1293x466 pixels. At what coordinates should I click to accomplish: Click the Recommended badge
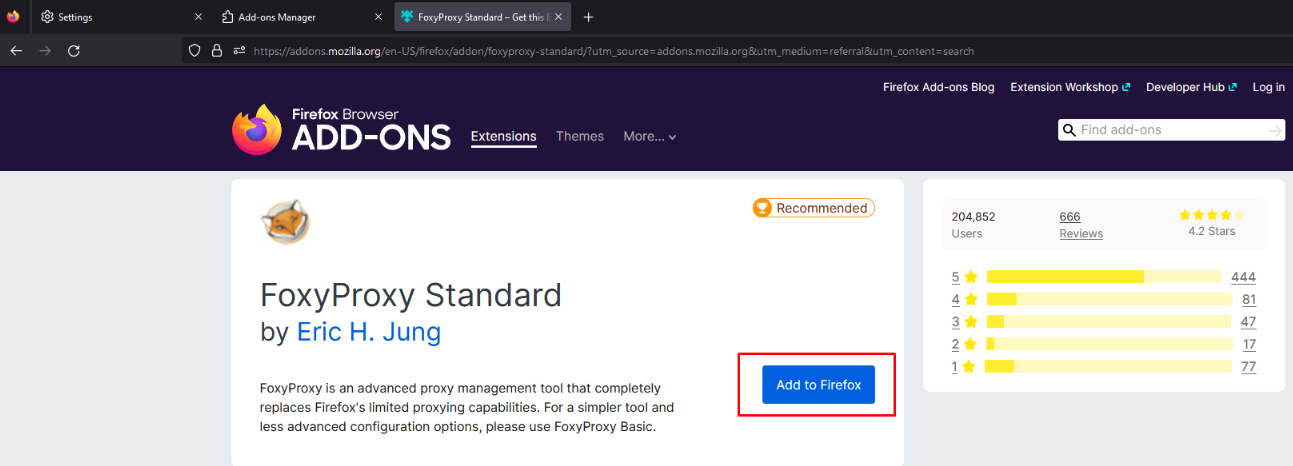point(813,208)
